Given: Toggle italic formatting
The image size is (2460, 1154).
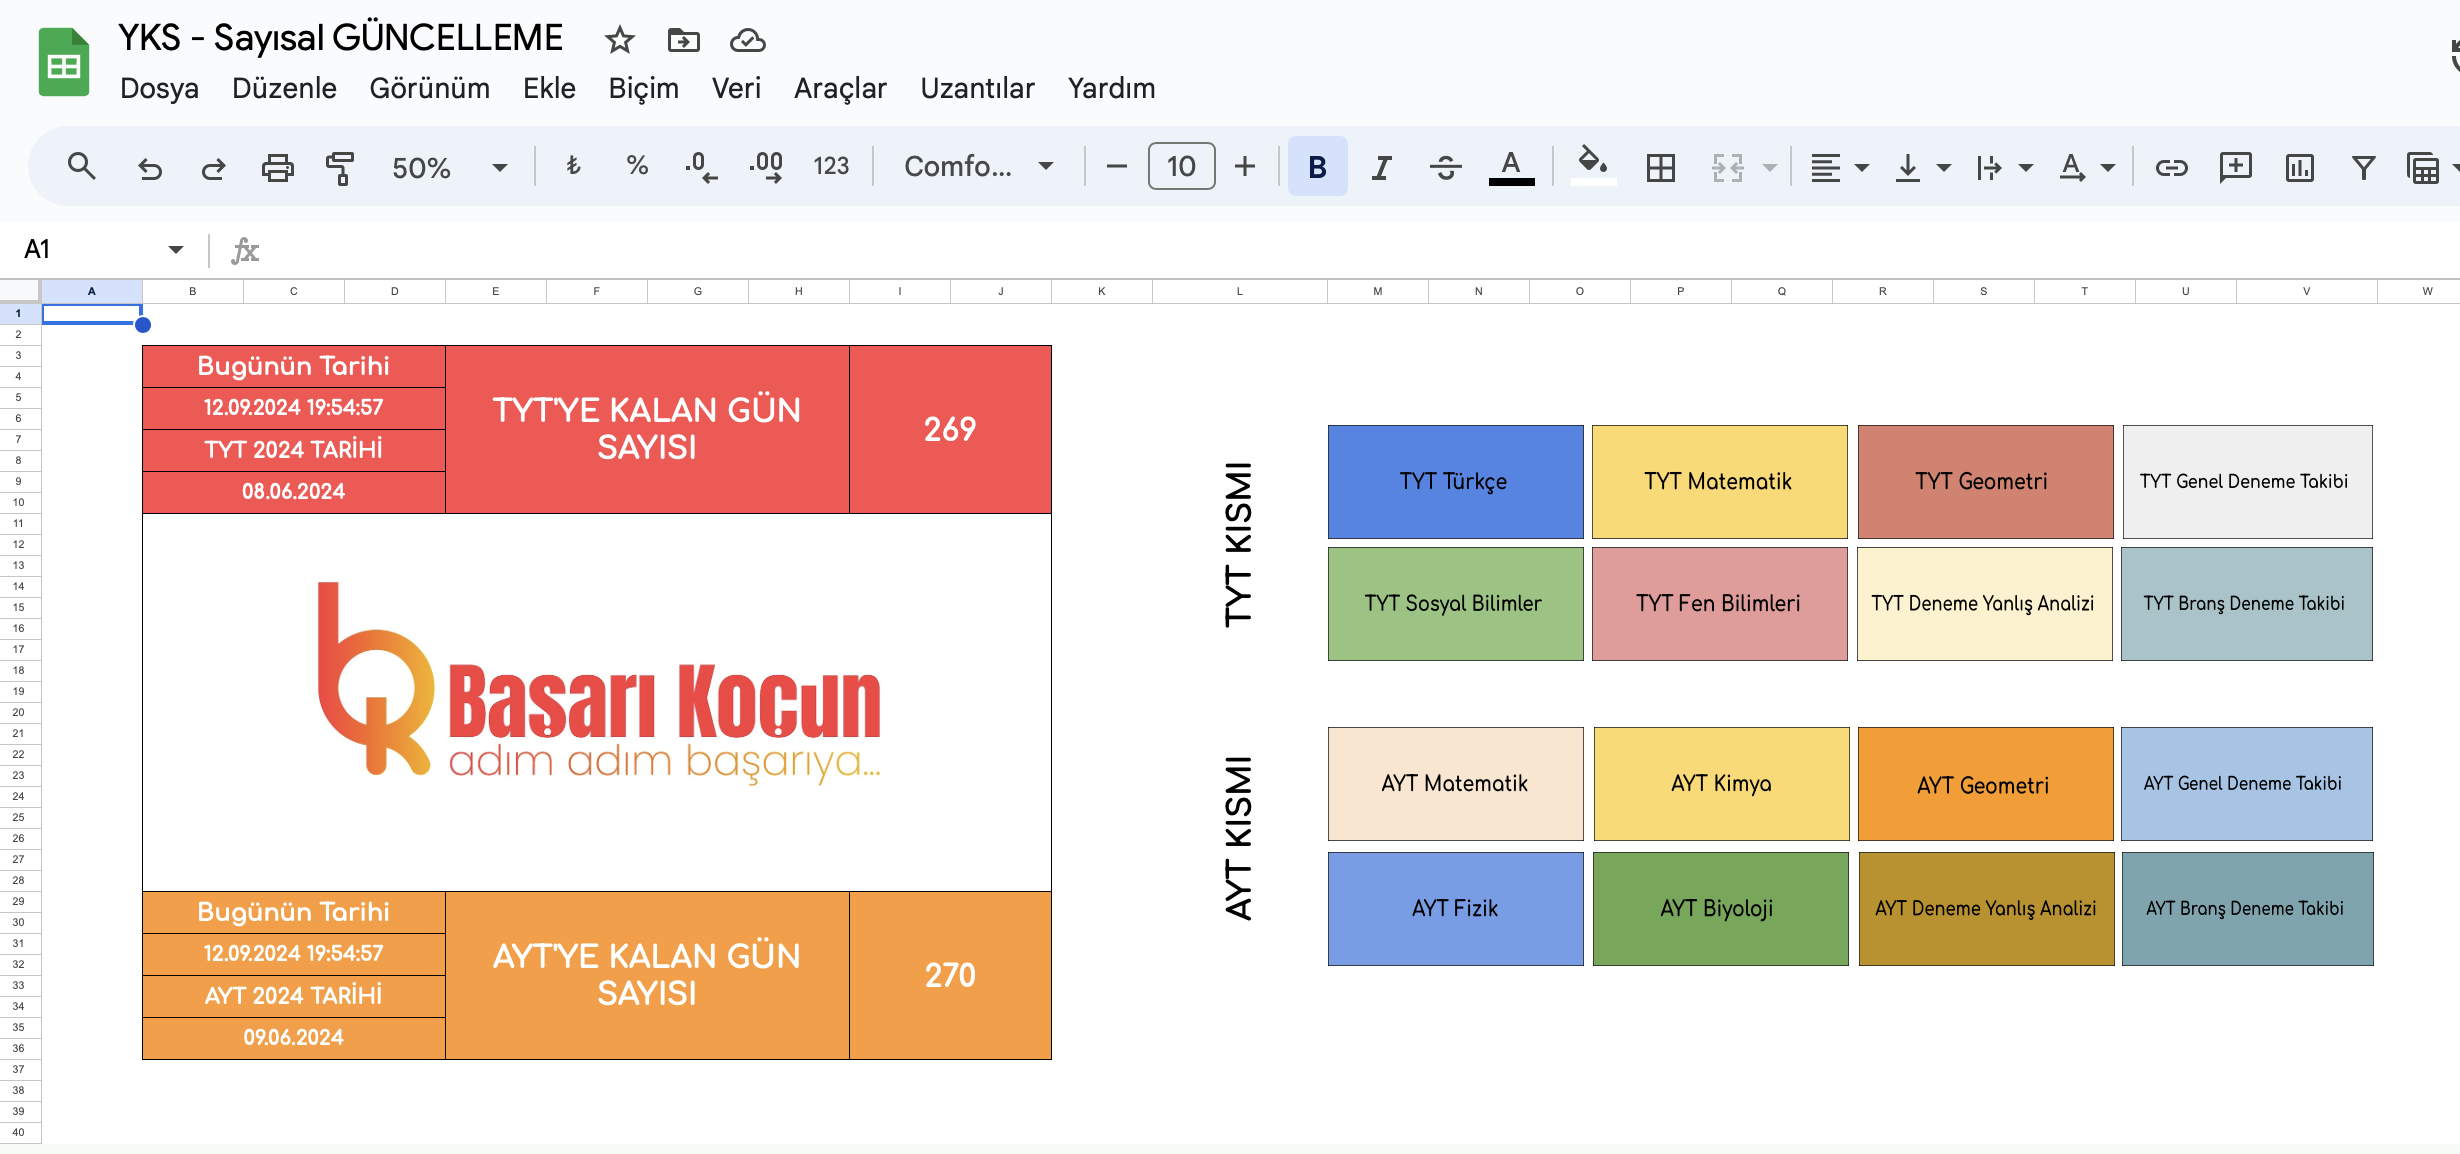Looking at the screenshot, I should (1382, 166).
